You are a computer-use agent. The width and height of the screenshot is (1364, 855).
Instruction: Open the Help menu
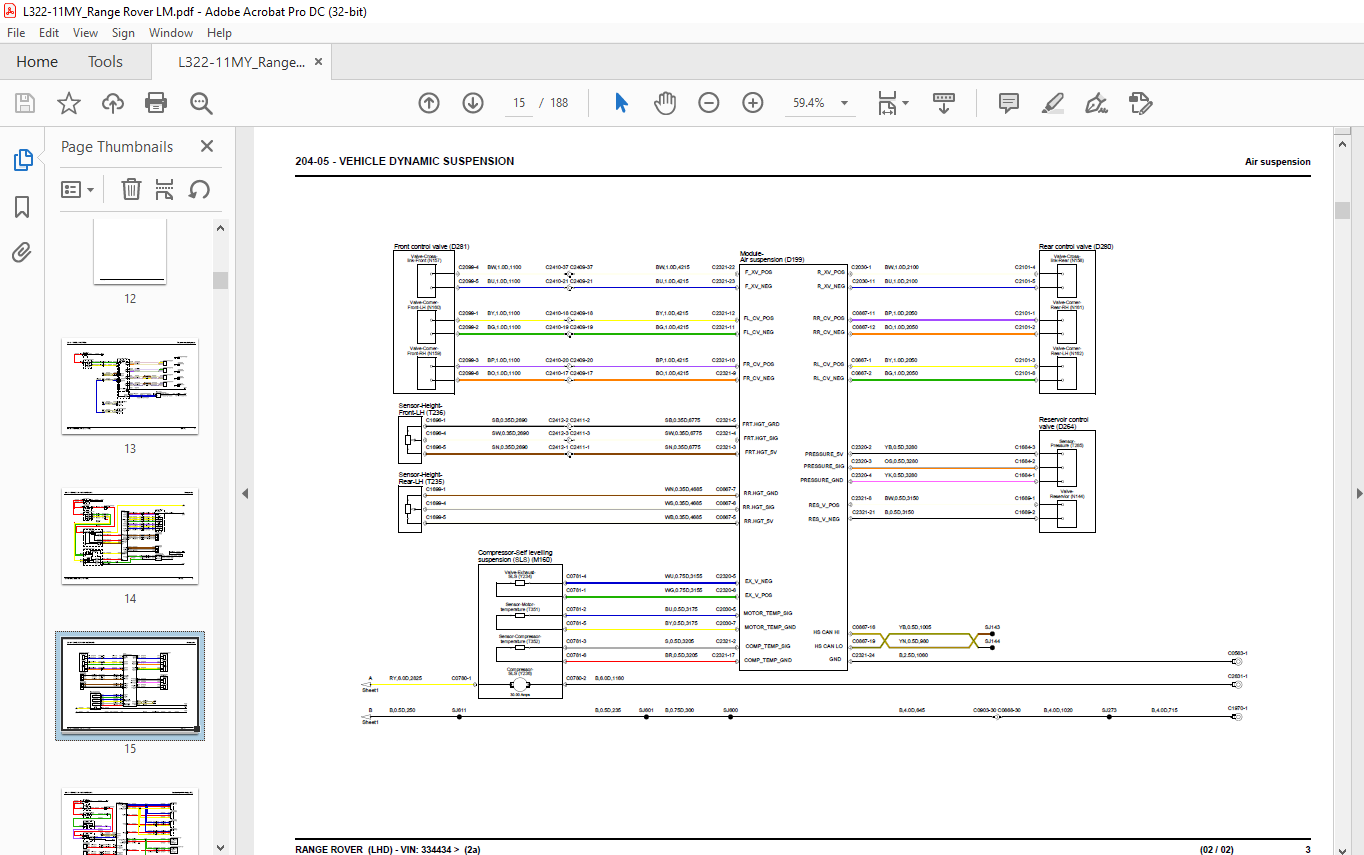219,33
